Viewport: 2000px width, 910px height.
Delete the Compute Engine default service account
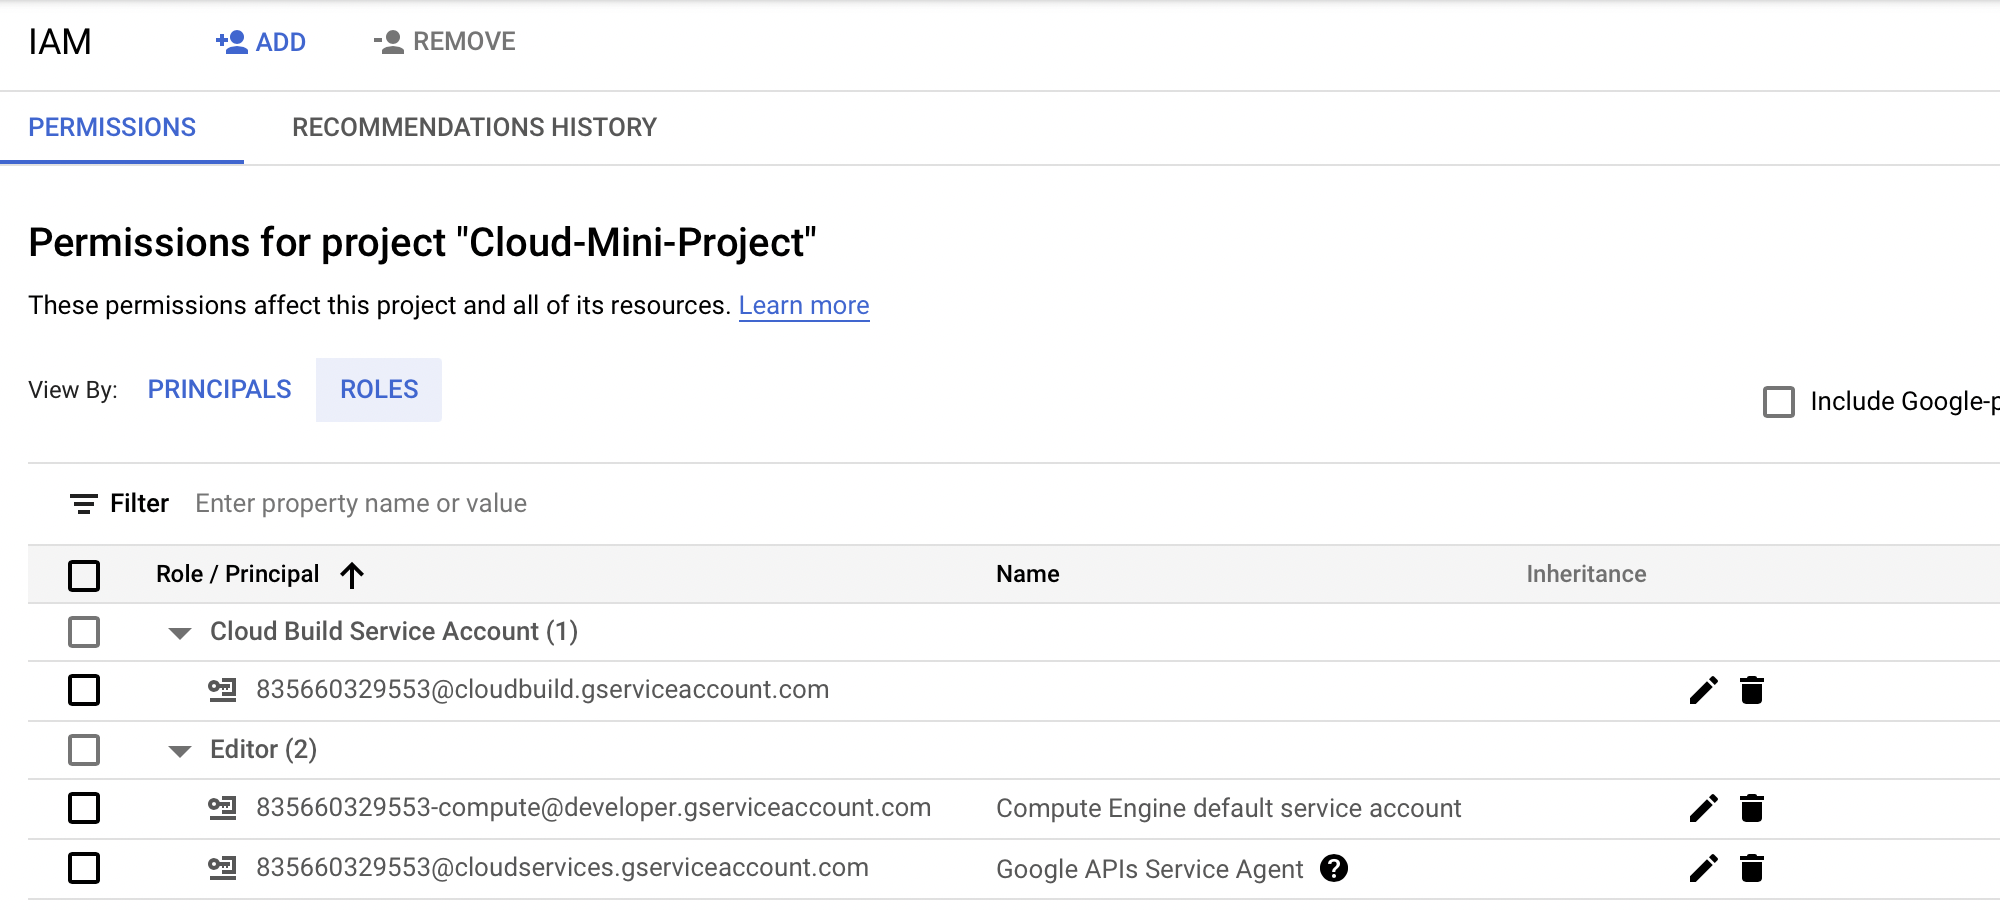[1752, 808]
